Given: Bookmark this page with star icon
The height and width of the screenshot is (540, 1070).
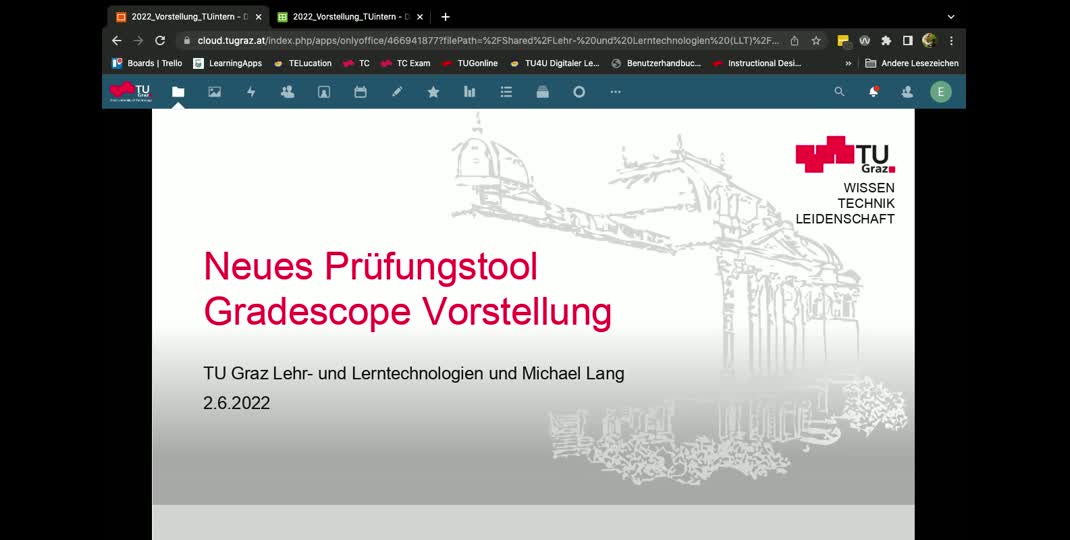Looking at the screenshot, I should (x=815, y=40).
